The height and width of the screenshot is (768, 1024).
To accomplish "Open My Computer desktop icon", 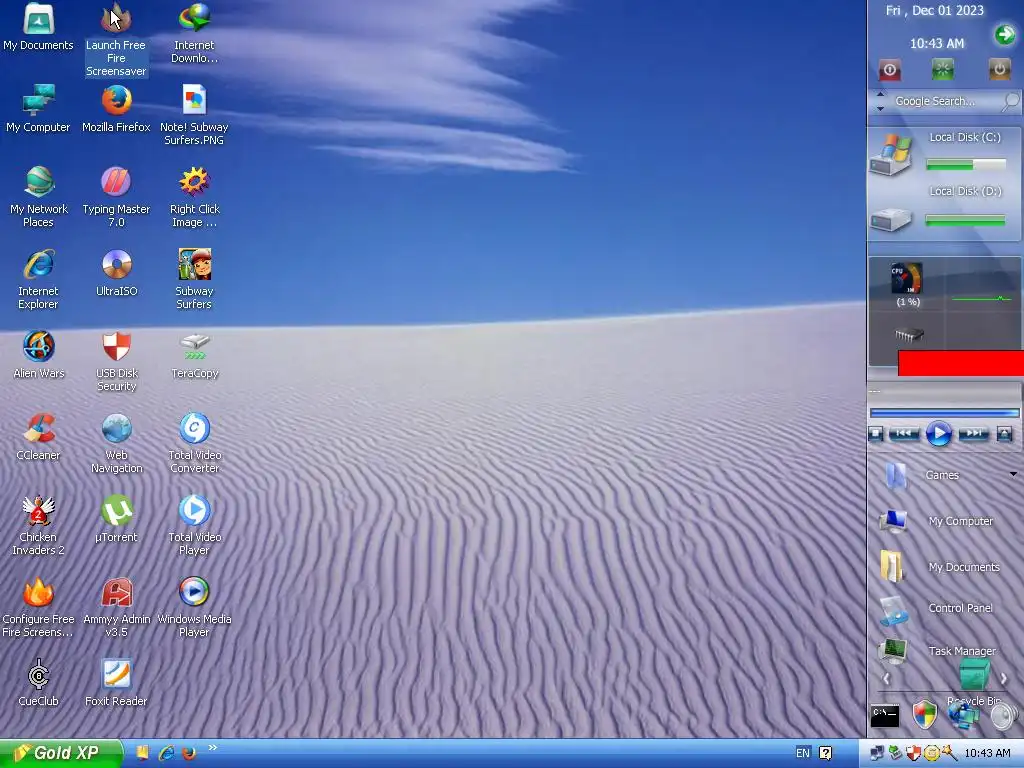I will coord(39,108).
